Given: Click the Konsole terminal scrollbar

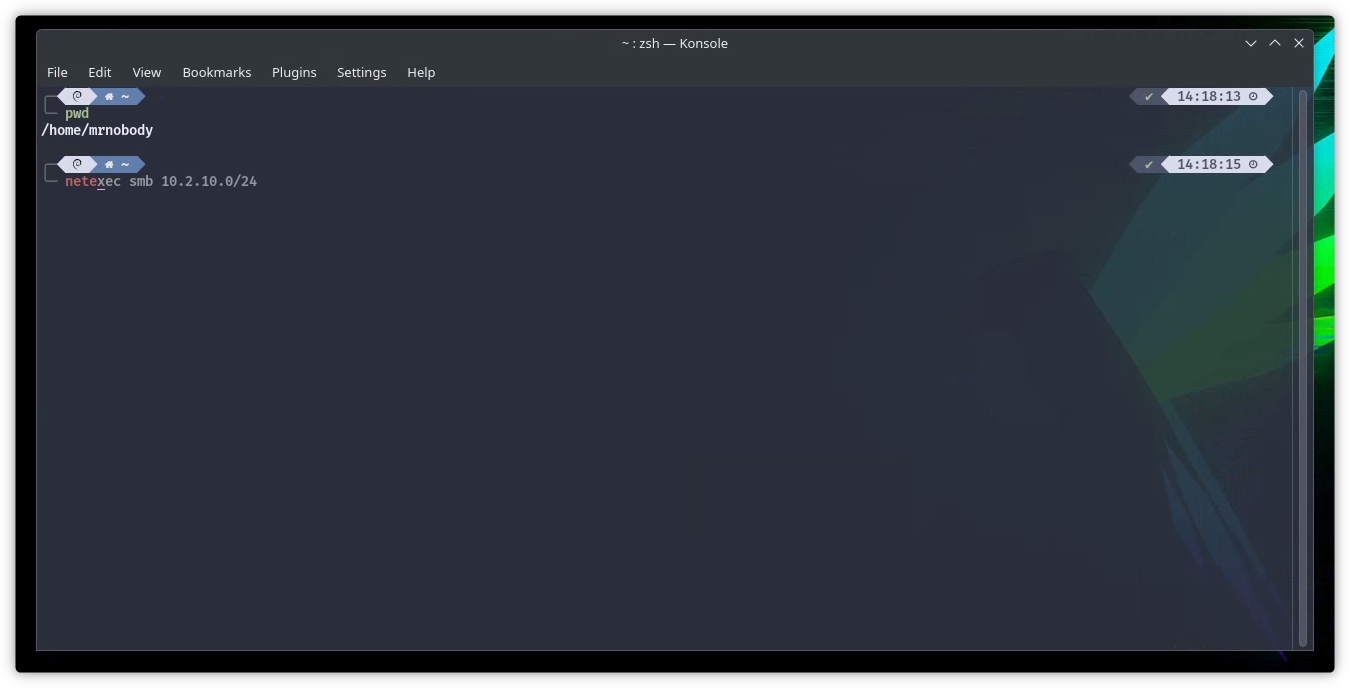Looking at the screenshot, I should 1302,368.
